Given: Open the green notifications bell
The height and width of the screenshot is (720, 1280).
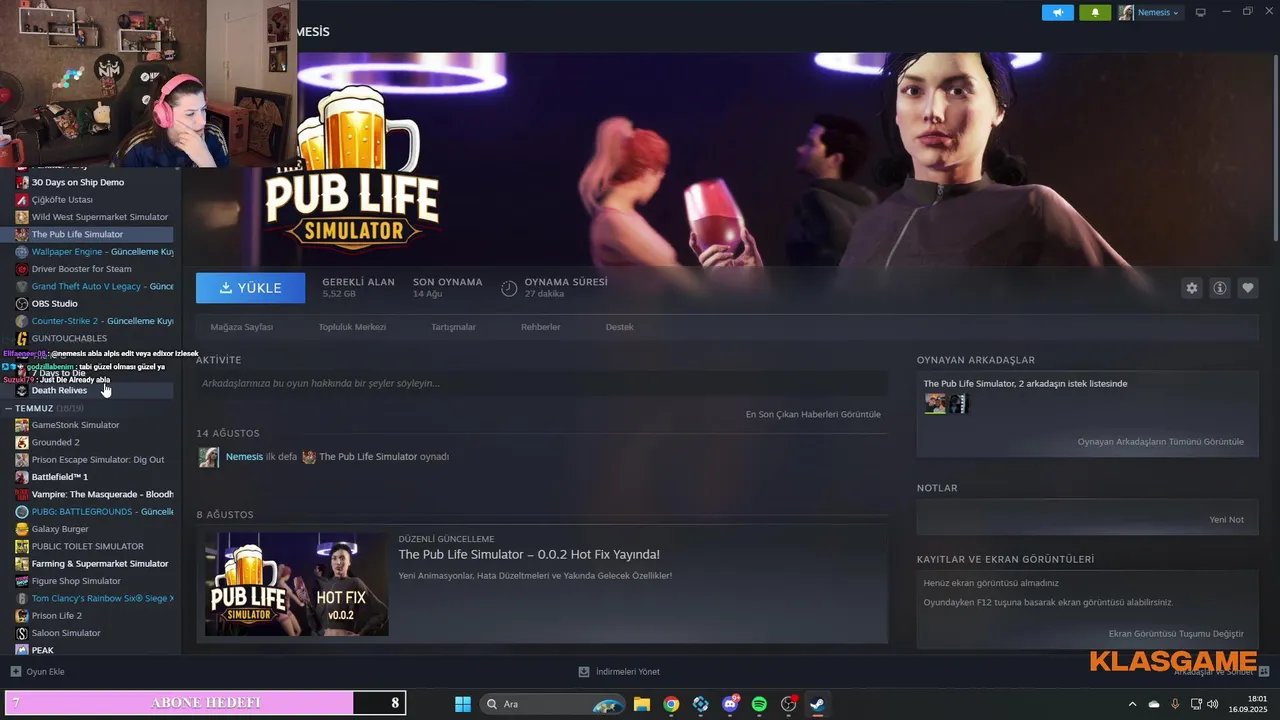Looking at the screenshot, I should tap(1095, 13).
